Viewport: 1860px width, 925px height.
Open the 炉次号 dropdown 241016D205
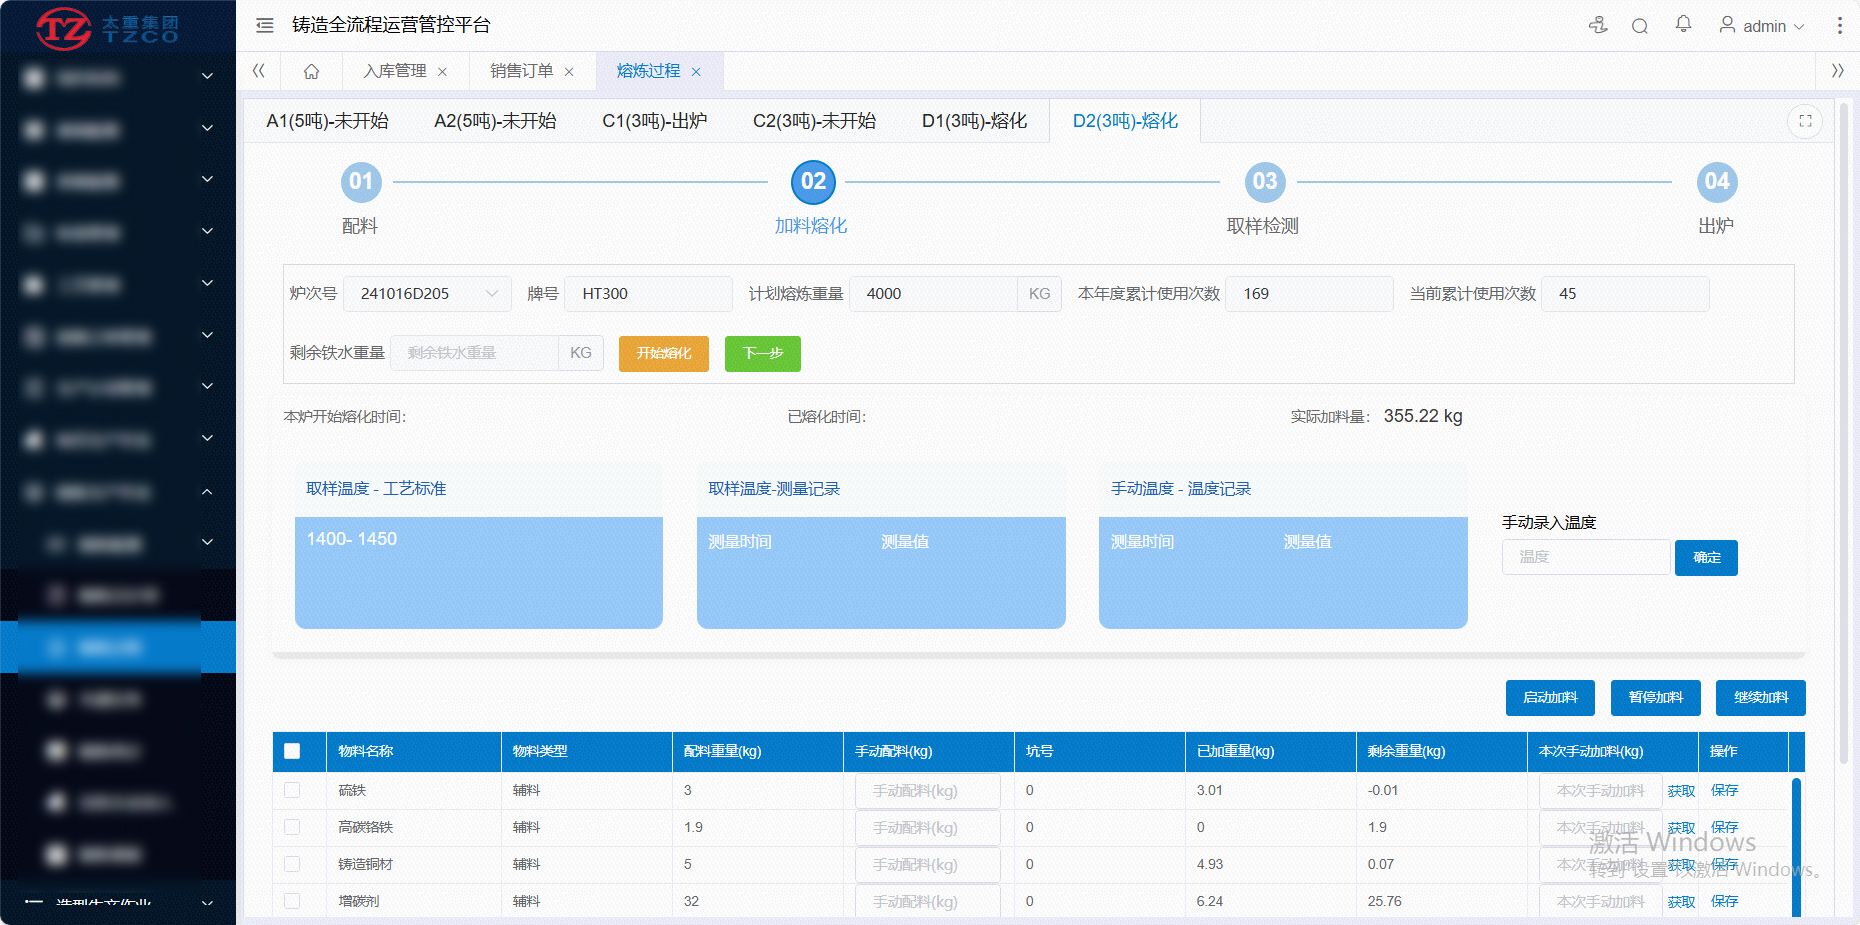click(x=427, y=294)
